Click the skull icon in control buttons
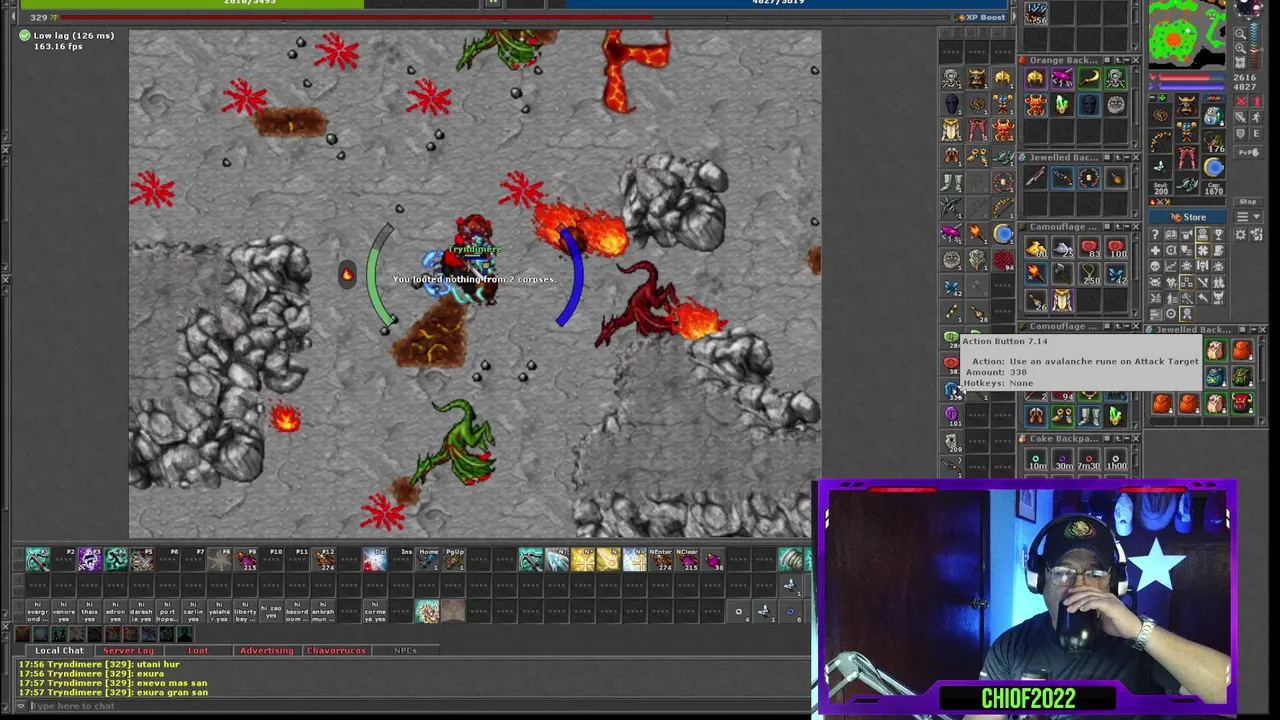 click(x=1155, y=266)
